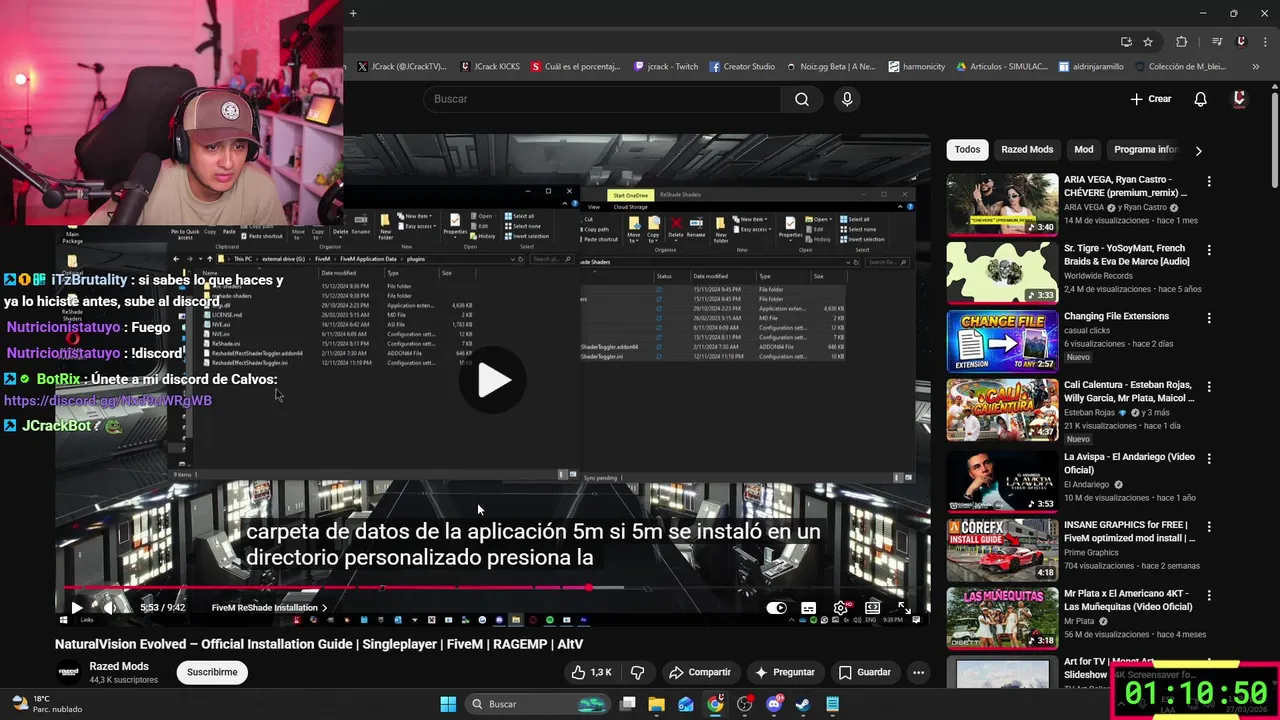The height and width of the screenshot is (720, 1280).
Task: Open options menu for Changing File Extensions
Action: (x=1209, y=318)
